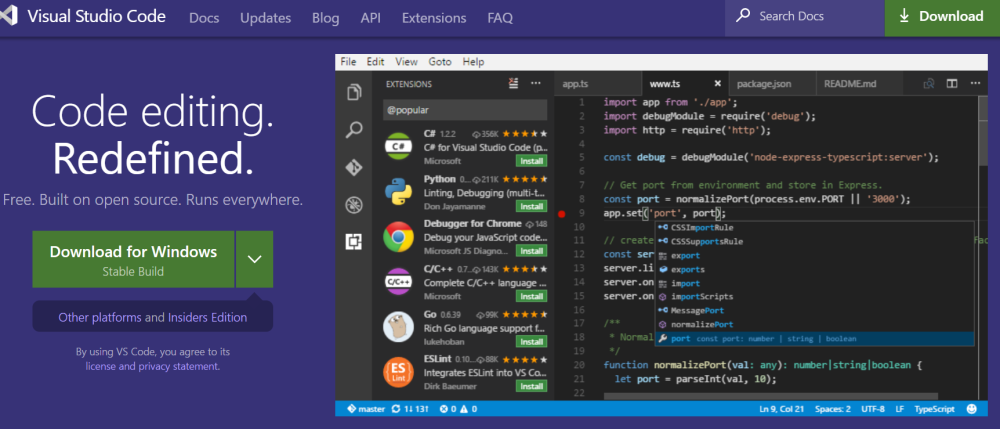The height and width of the screenshot is (429, 1000).
Task: Click the Python extension logo
Action: [399, 192]
